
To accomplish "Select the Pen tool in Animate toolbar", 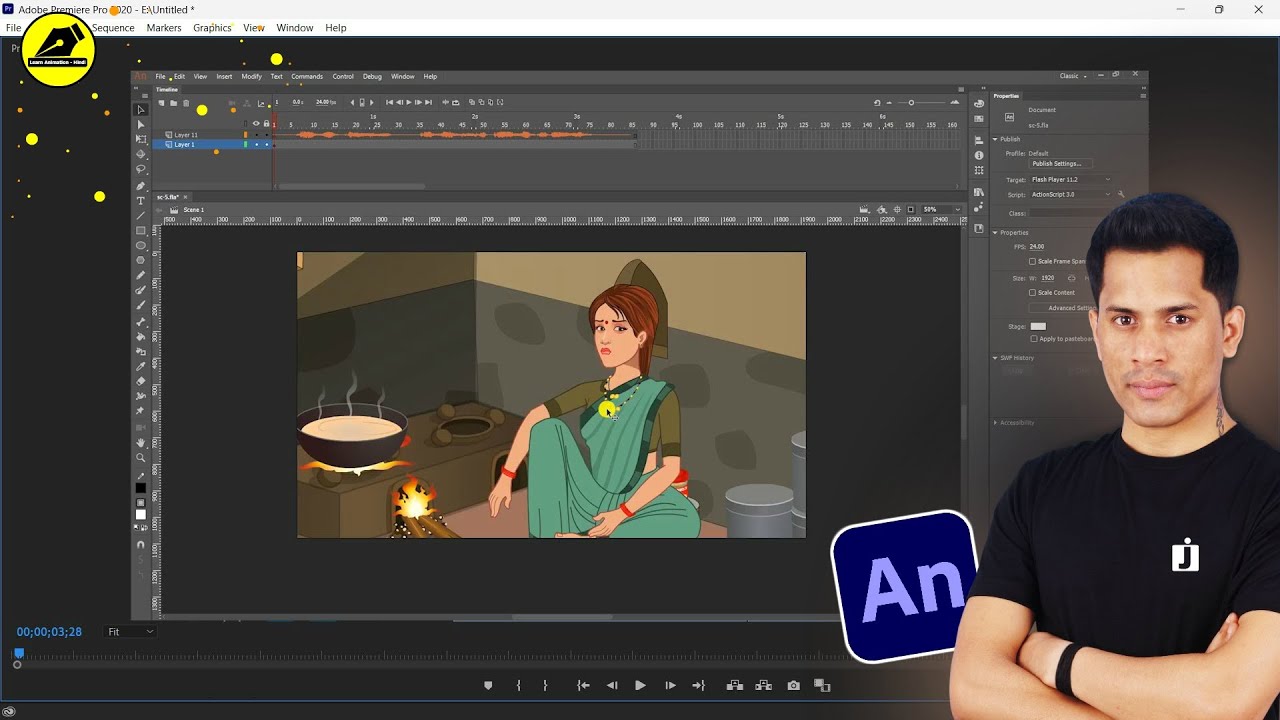I will 141,186.
